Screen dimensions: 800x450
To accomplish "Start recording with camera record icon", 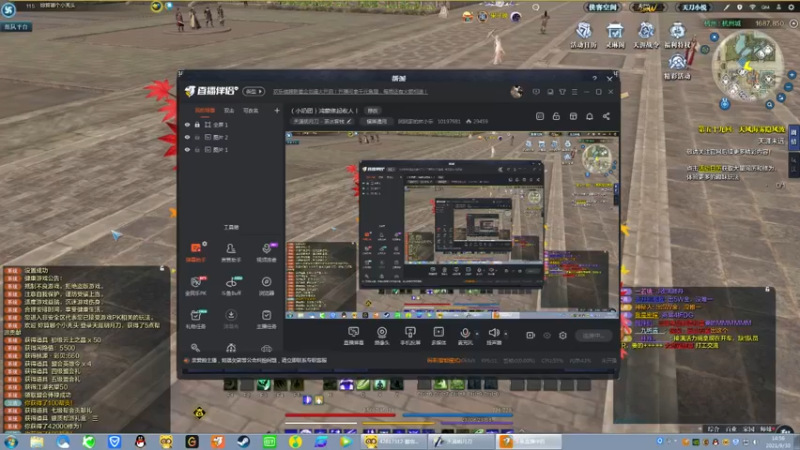I will click(x=531, y=335).
